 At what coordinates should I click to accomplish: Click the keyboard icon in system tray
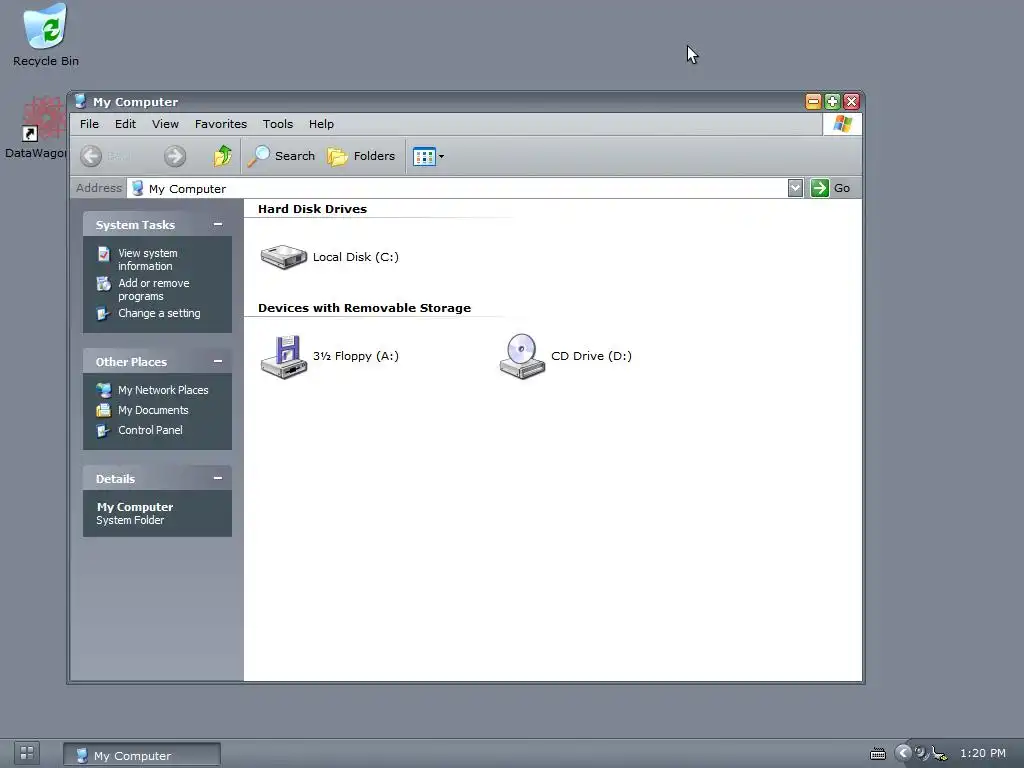878,754
